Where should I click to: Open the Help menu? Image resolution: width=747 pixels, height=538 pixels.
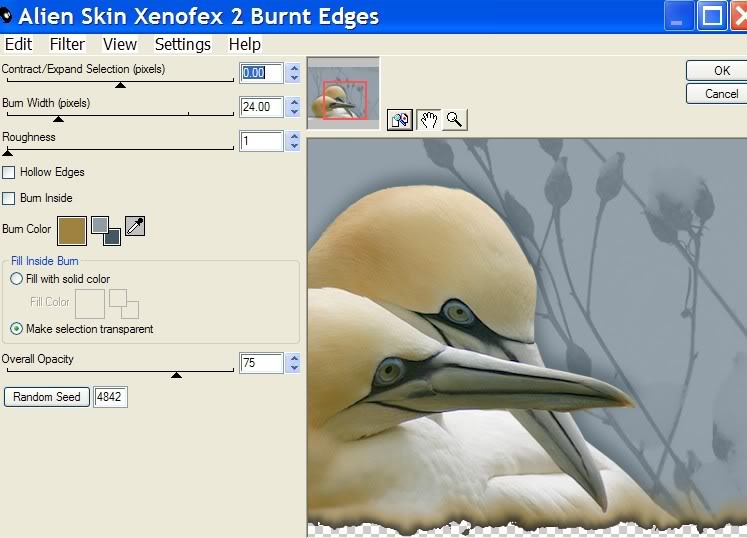[x=244, y=44]
